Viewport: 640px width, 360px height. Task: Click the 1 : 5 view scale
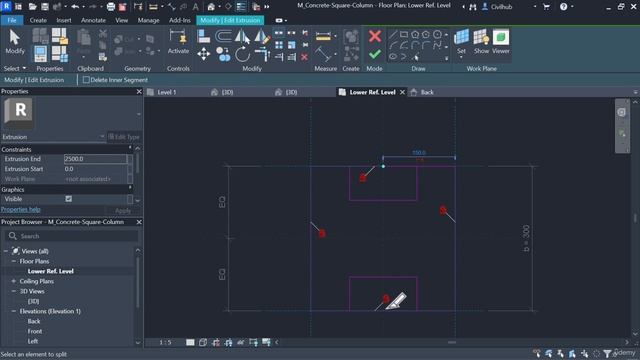click(x=165, y=342)
